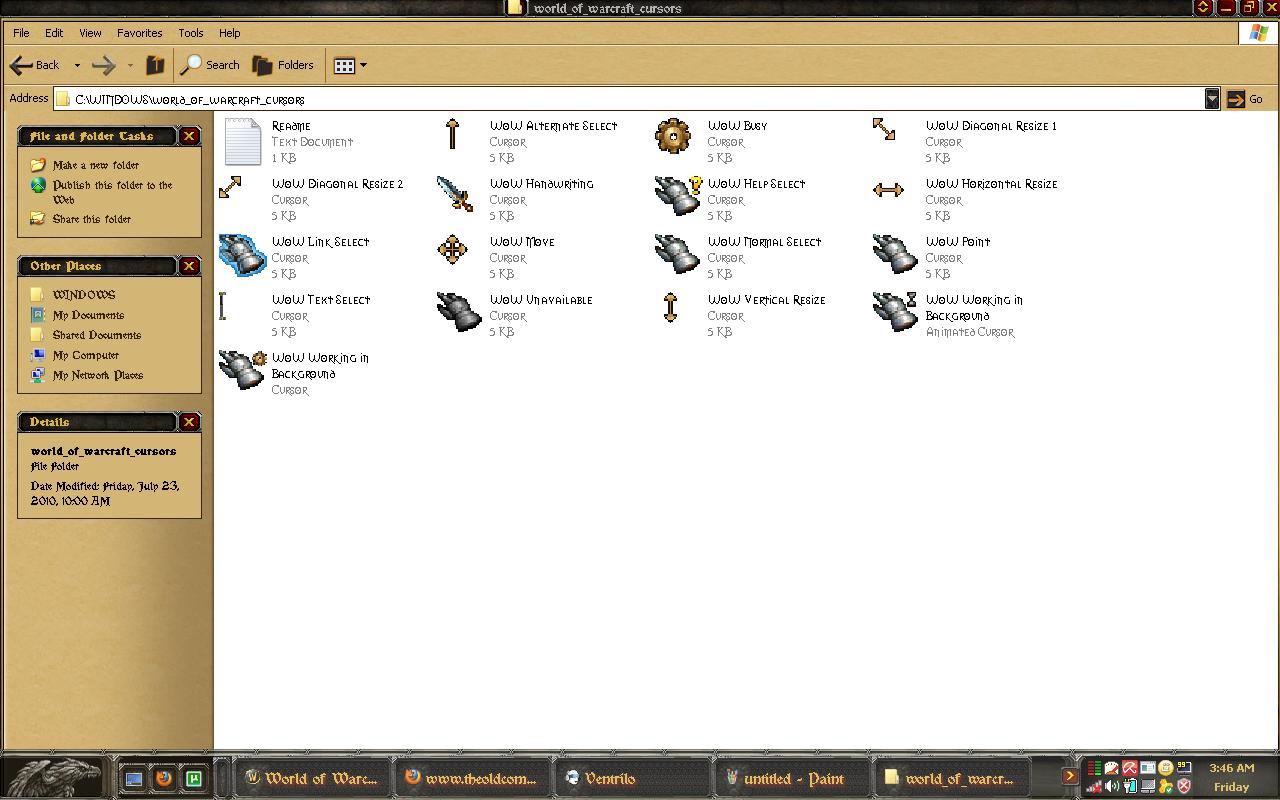Viewport: 1280px width, 800px height.
Task: Go to My Documents in Other Places
Action: [88, 315]
